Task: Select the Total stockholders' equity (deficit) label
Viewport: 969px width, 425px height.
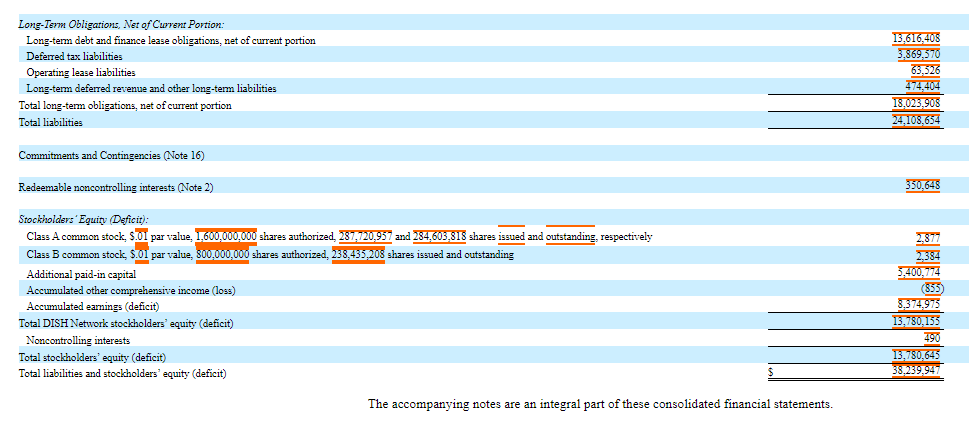Action: [x=93, y=357]
